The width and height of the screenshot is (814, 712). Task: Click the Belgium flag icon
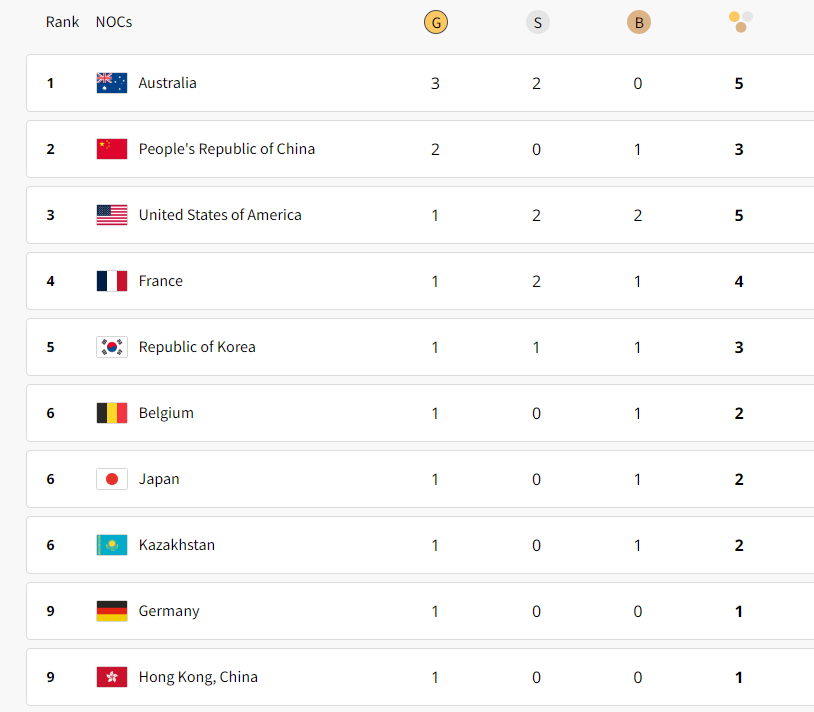pos(112,413)
